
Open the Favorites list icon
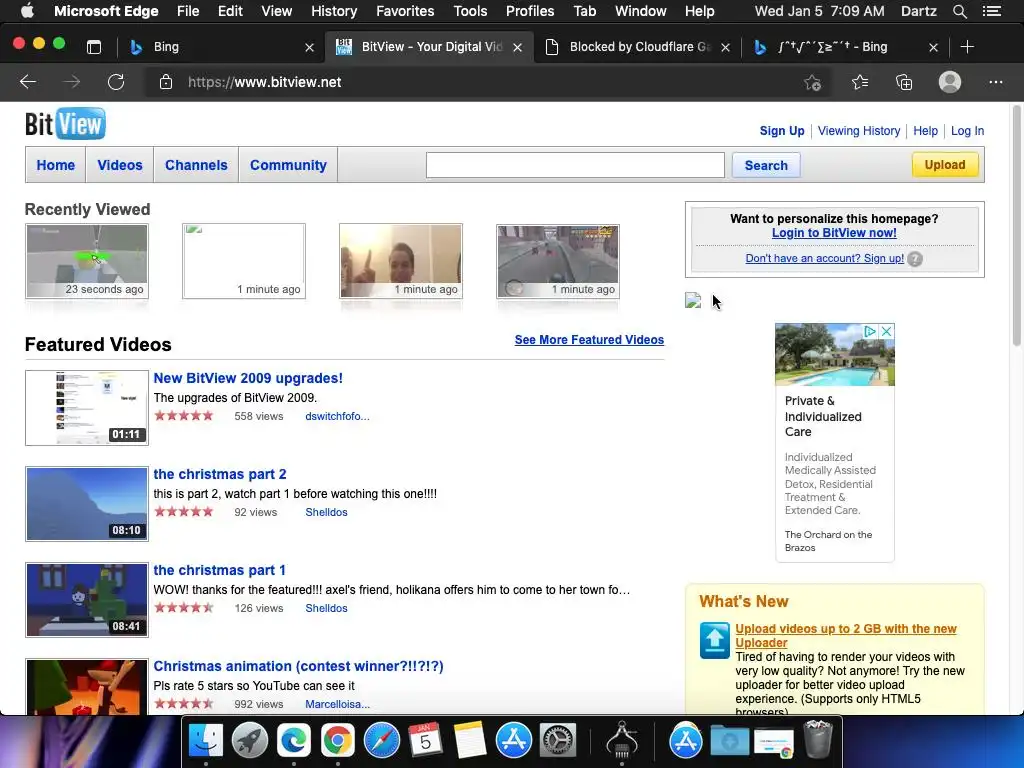click(860, 82)
